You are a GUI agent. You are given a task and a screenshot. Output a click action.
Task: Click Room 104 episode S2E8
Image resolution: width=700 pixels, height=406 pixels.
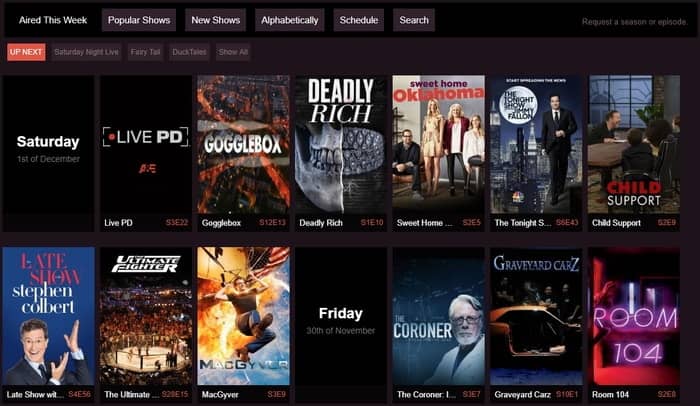pos(667,394)
